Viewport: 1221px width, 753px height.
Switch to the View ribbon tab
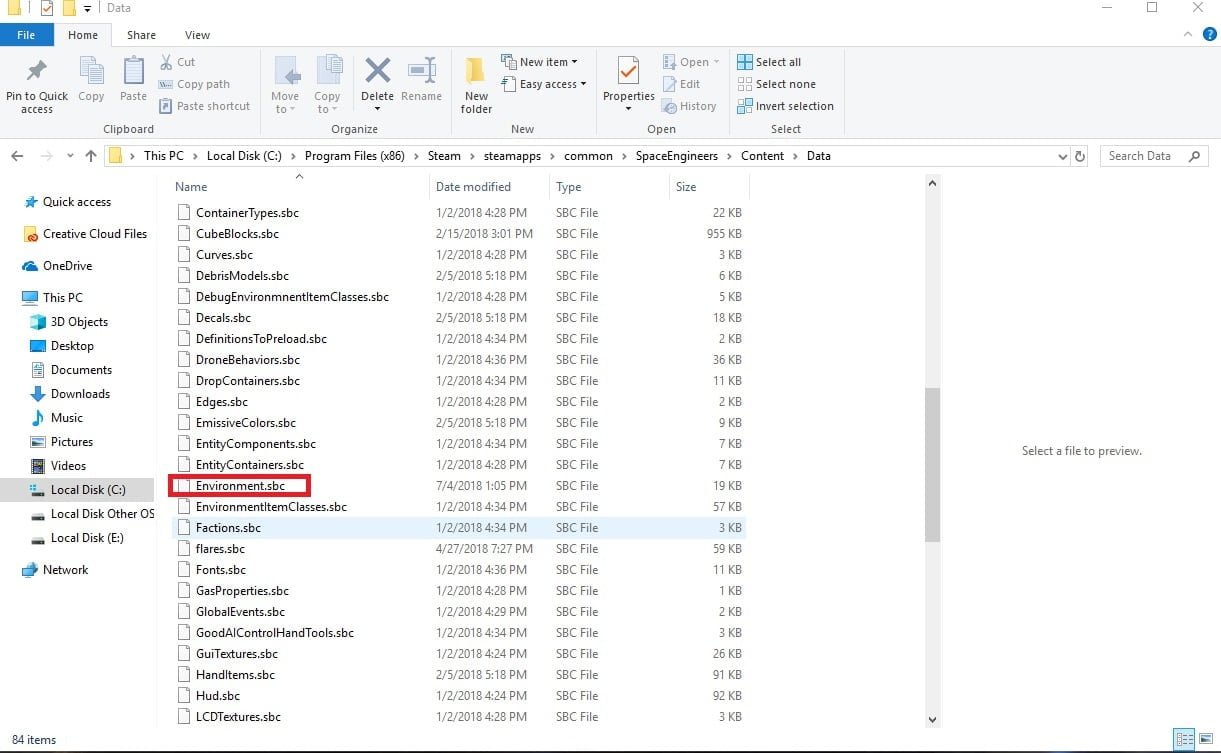click(x=197, y=35)
